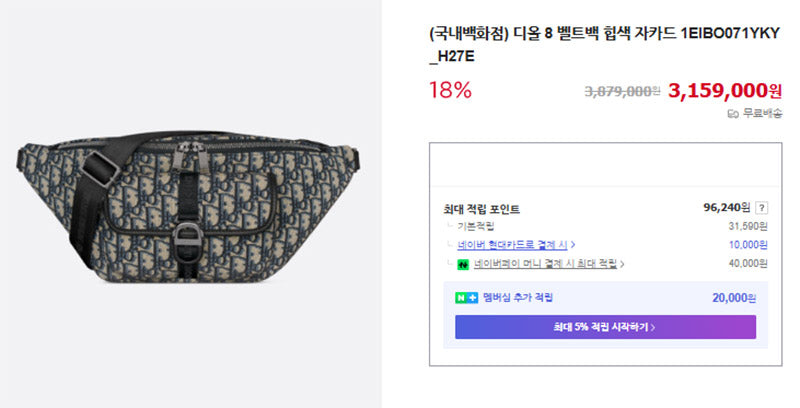Open the question mark help icon beside 96,240원

[761, 208]
